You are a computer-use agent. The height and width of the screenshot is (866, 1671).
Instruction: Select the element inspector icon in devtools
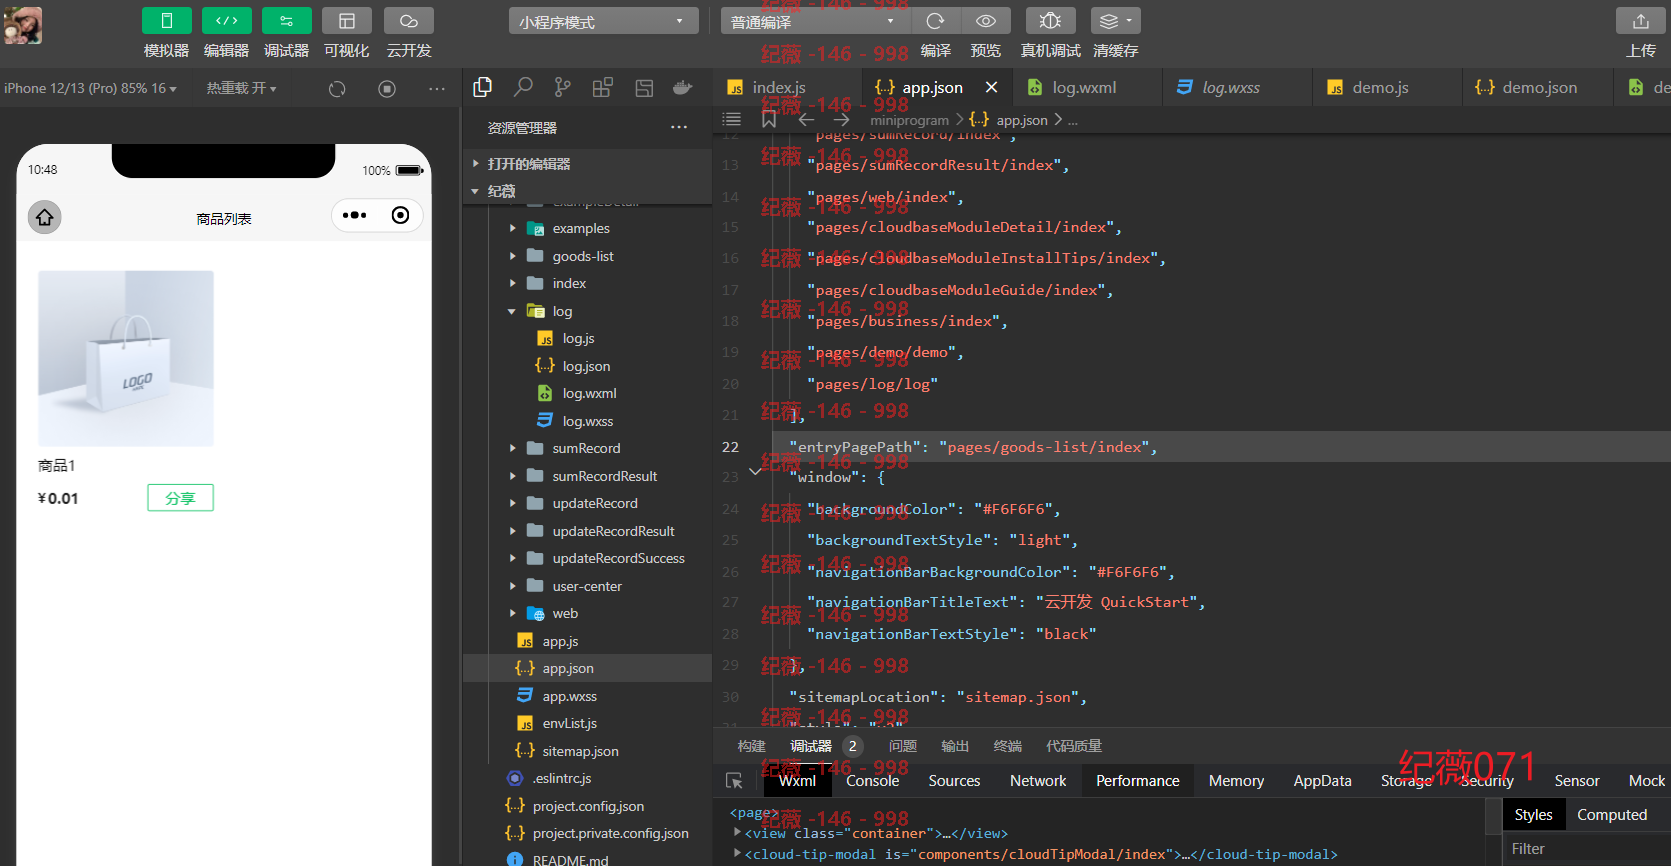734,780
